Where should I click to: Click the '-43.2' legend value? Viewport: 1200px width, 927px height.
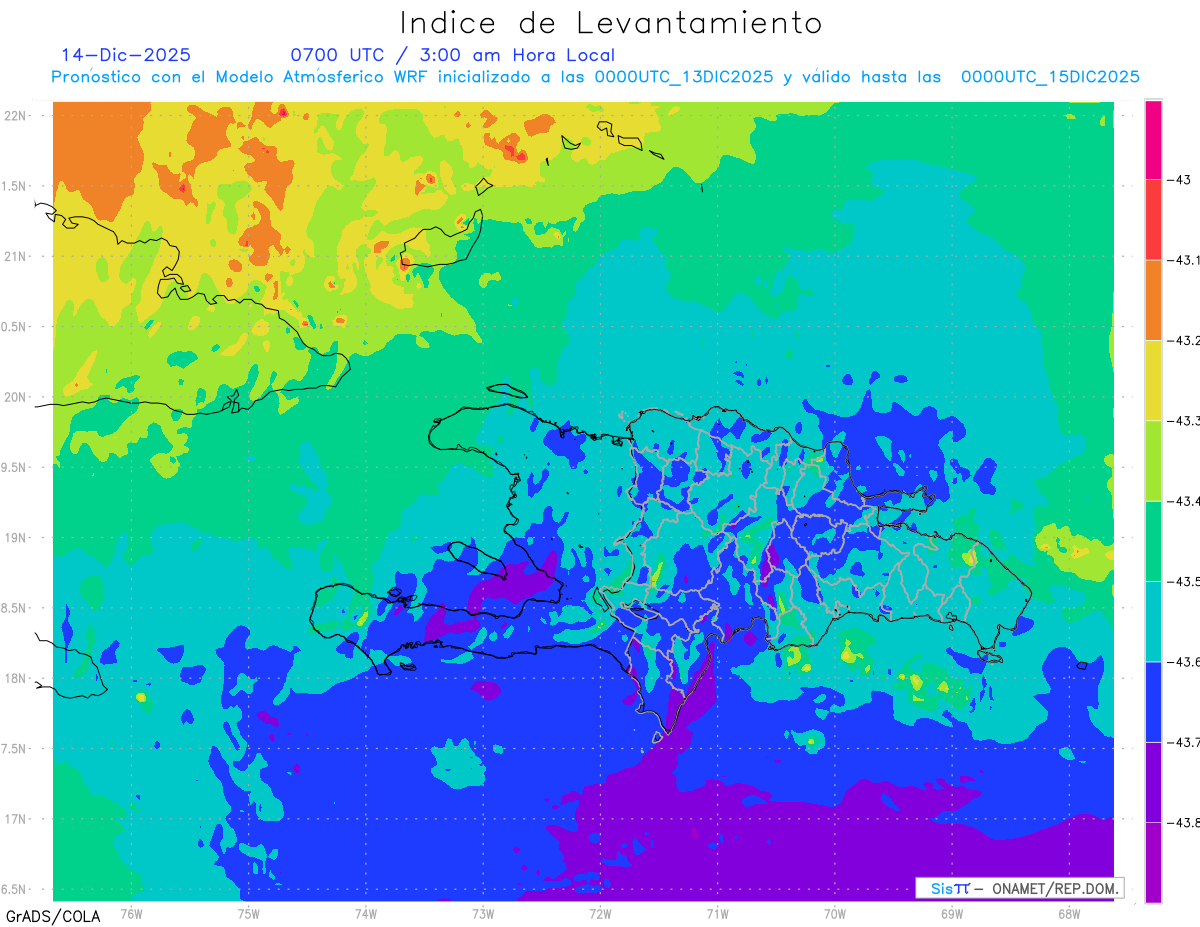1184,340
